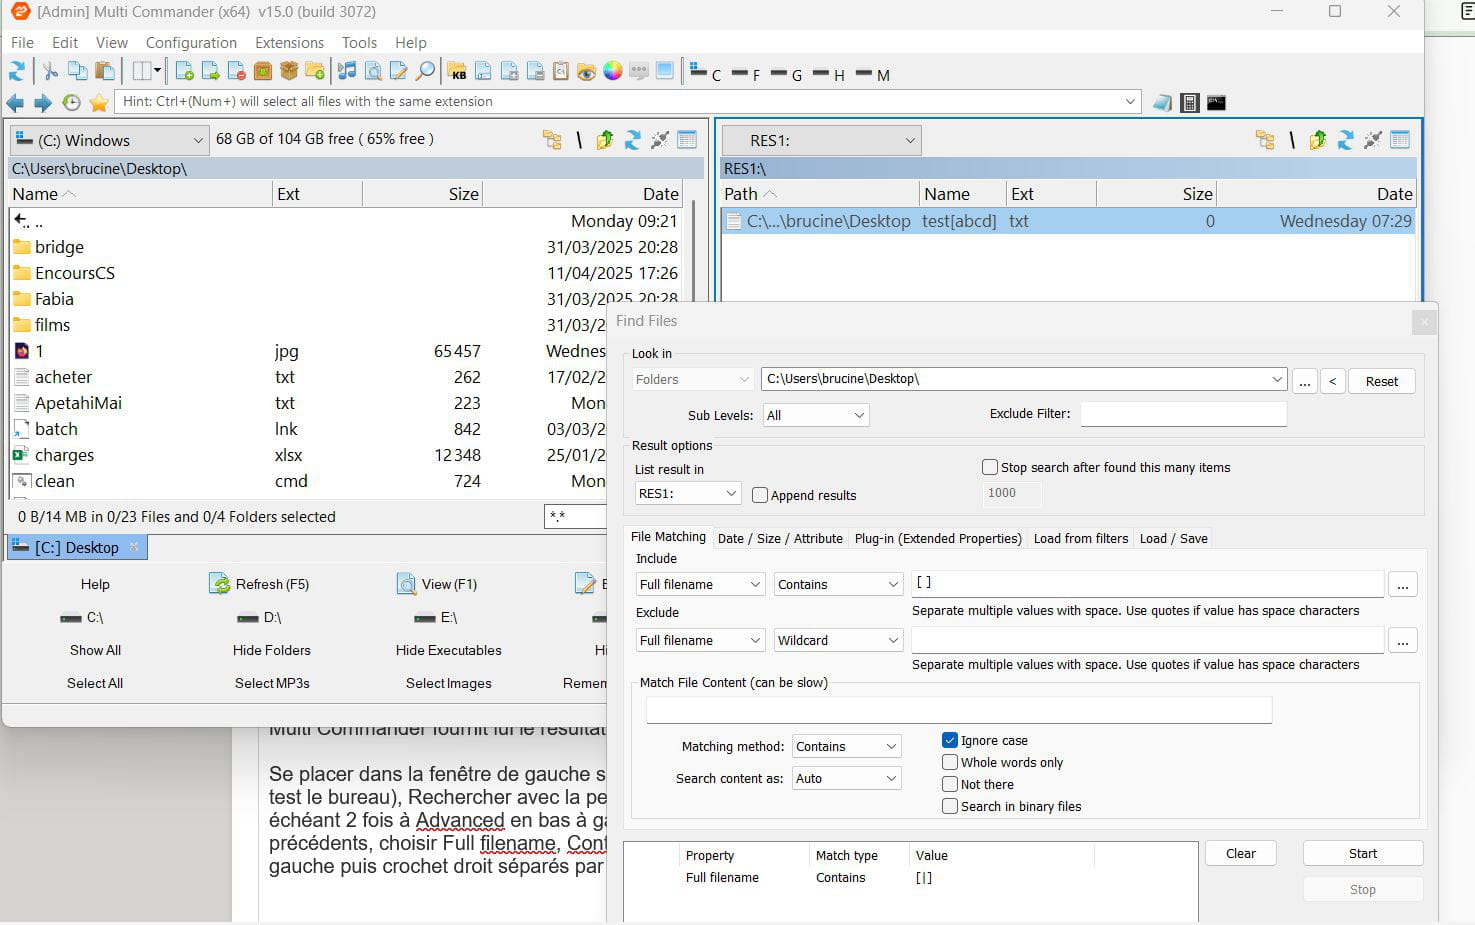The image size is (1475, 925).
Task: Select the charges xlsx file row
Action: tap(310, 455)
